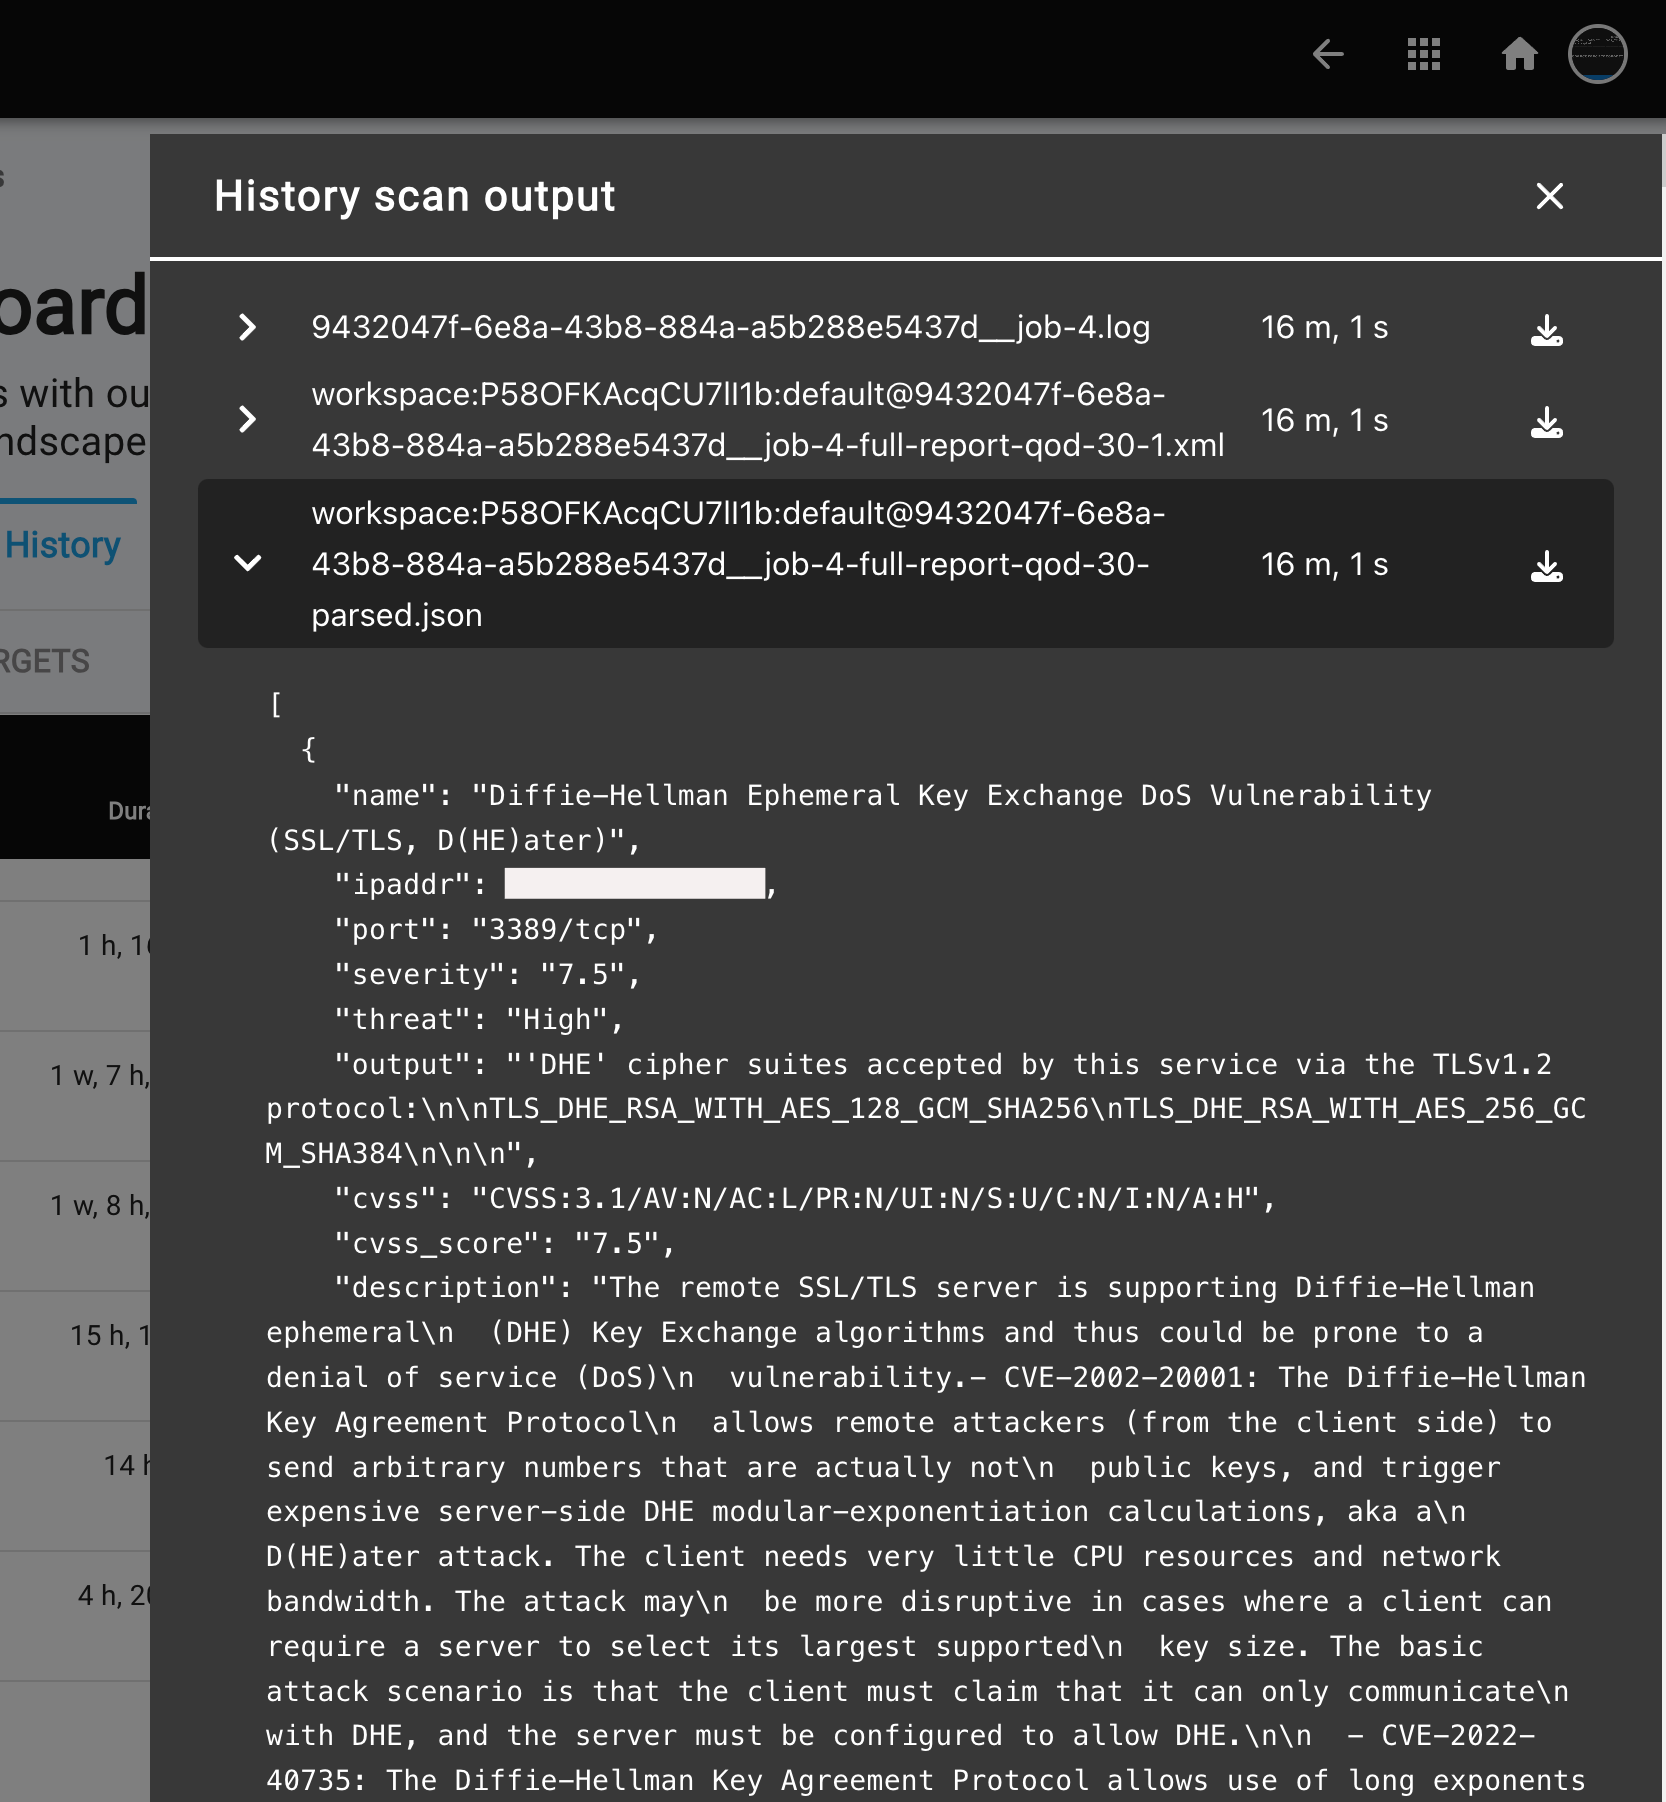Image resolution: width=1666 pixels, height=1802 pixels.
Task: Click the back arrow in the top bar
Action: (x=1328, y=55)
